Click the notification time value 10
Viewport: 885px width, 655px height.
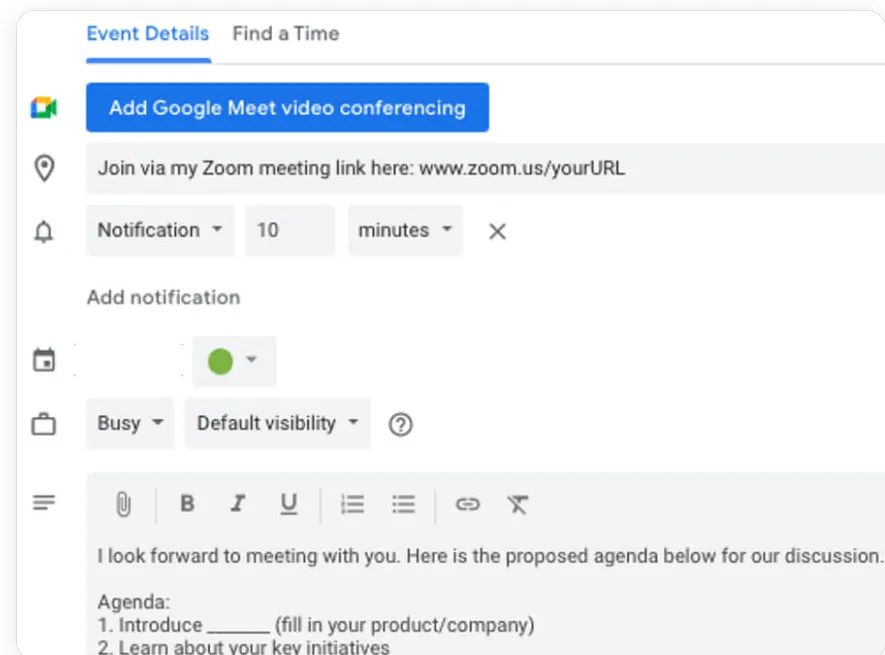click(x=290, y=230)
